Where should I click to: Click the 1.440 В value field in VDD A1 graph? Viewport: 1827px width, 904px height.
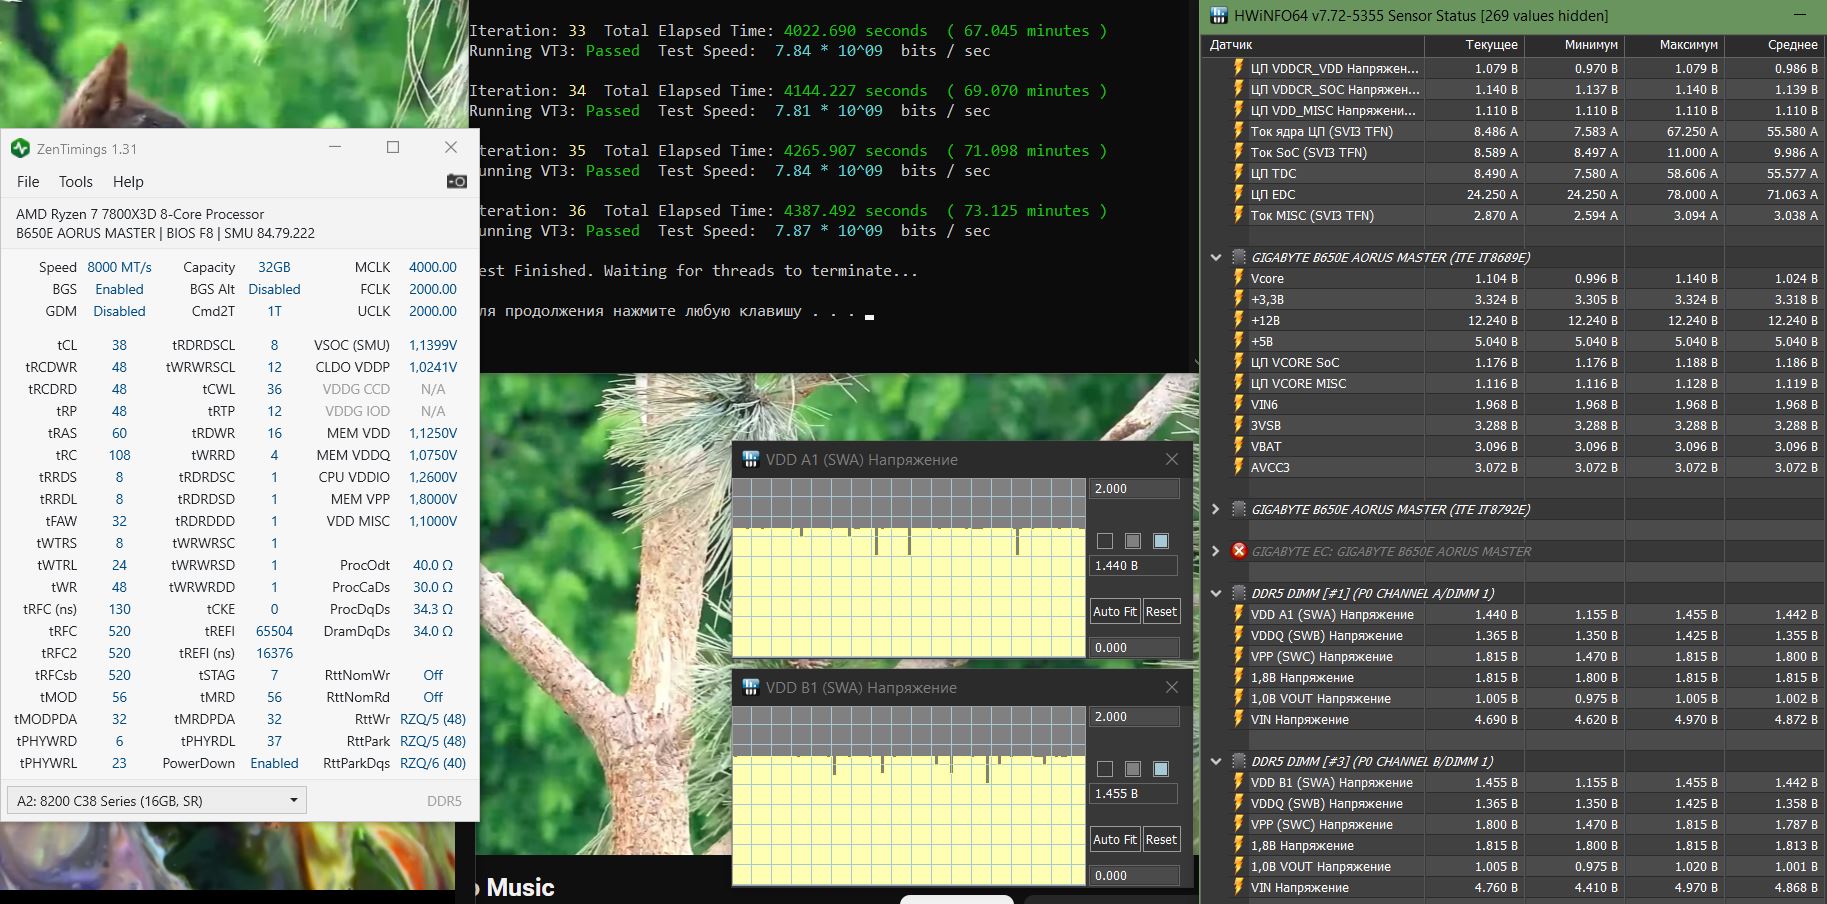(1134, 566)
